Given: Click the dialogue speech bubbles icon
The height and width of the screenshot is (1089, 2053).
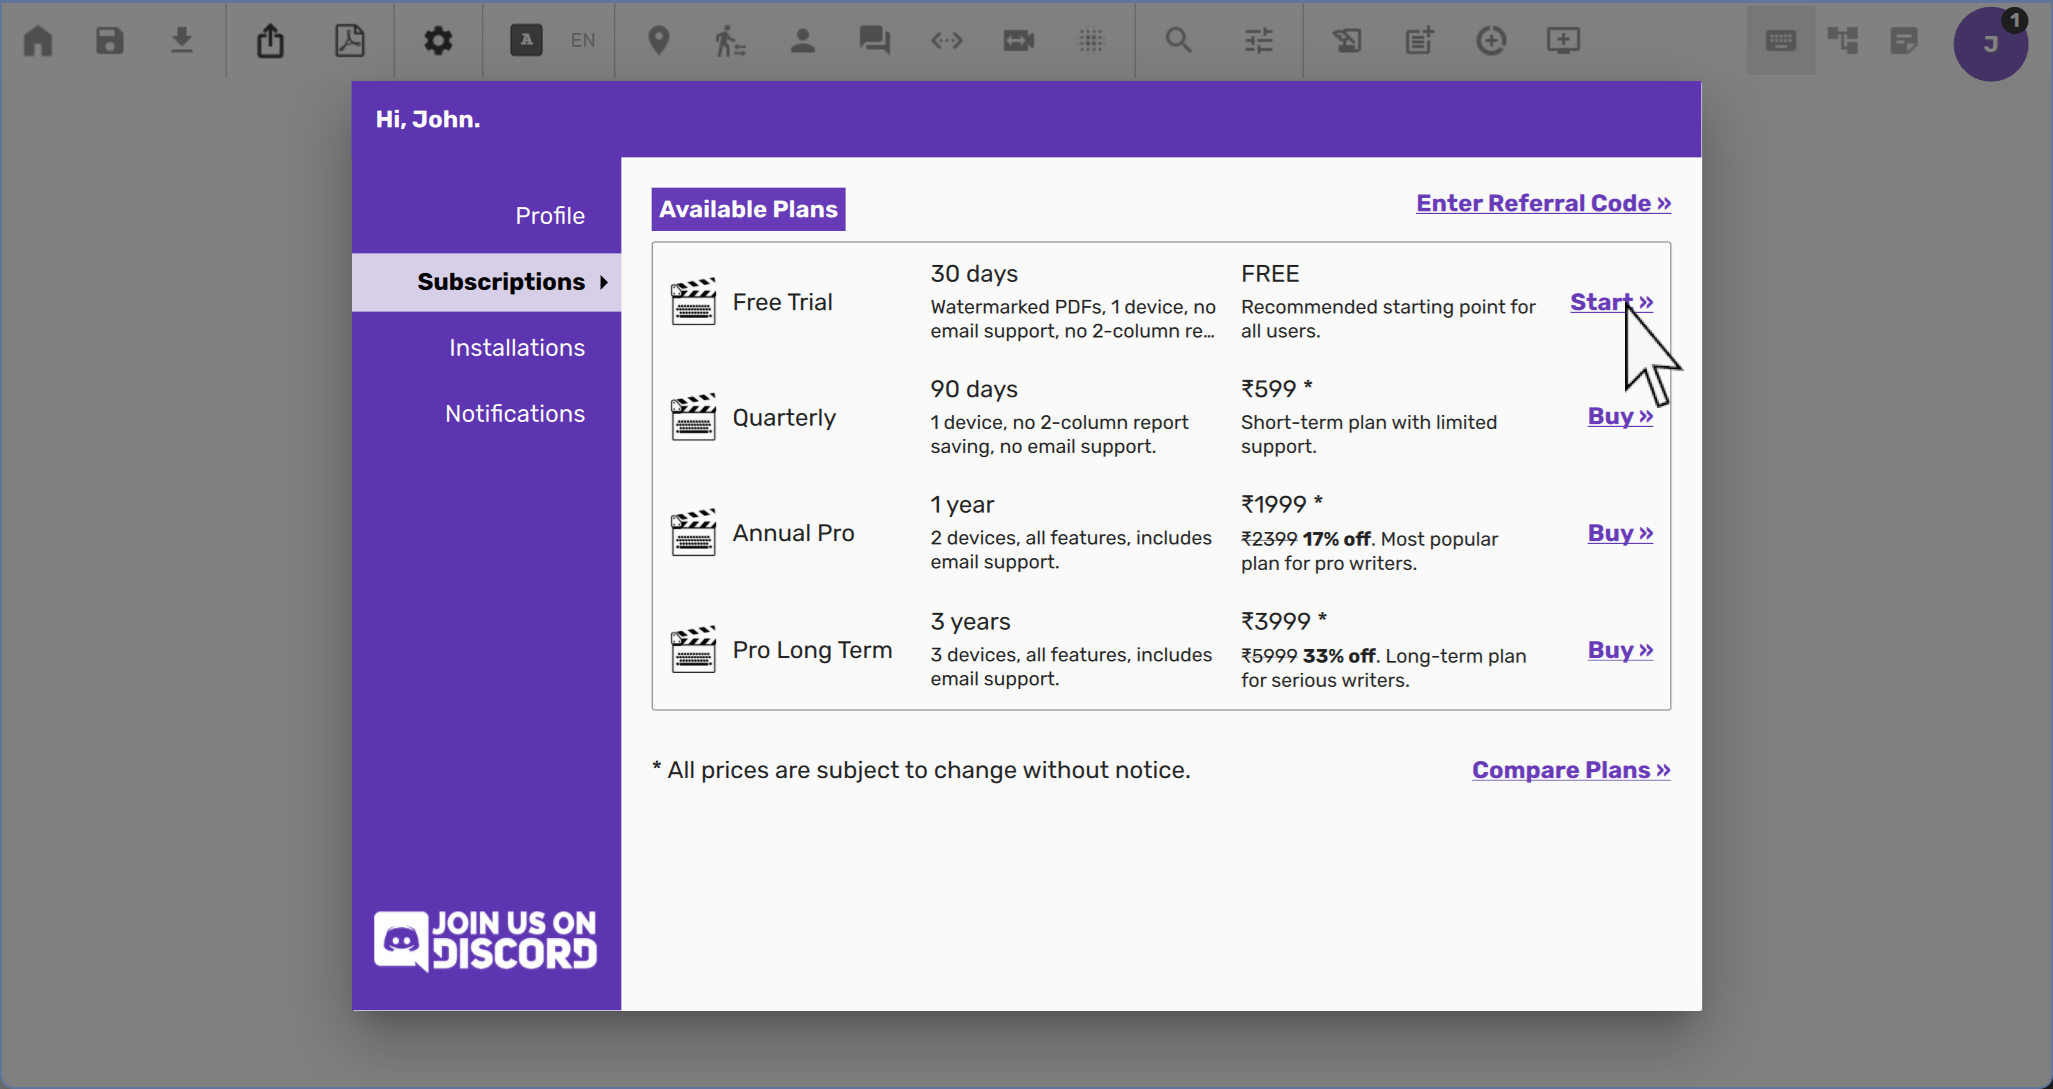Looking at the screenshot, I should 874,41.
